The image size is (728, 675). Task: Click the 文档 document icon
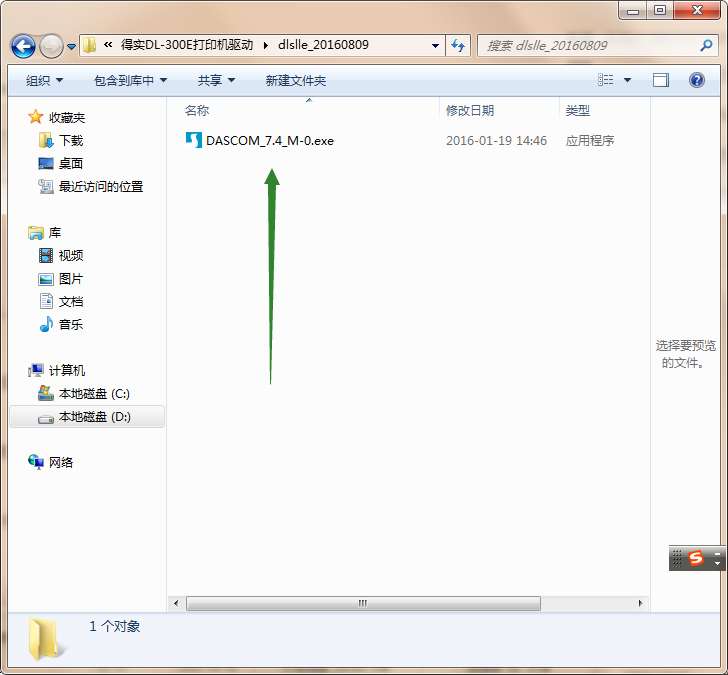(x=46, y=301)
